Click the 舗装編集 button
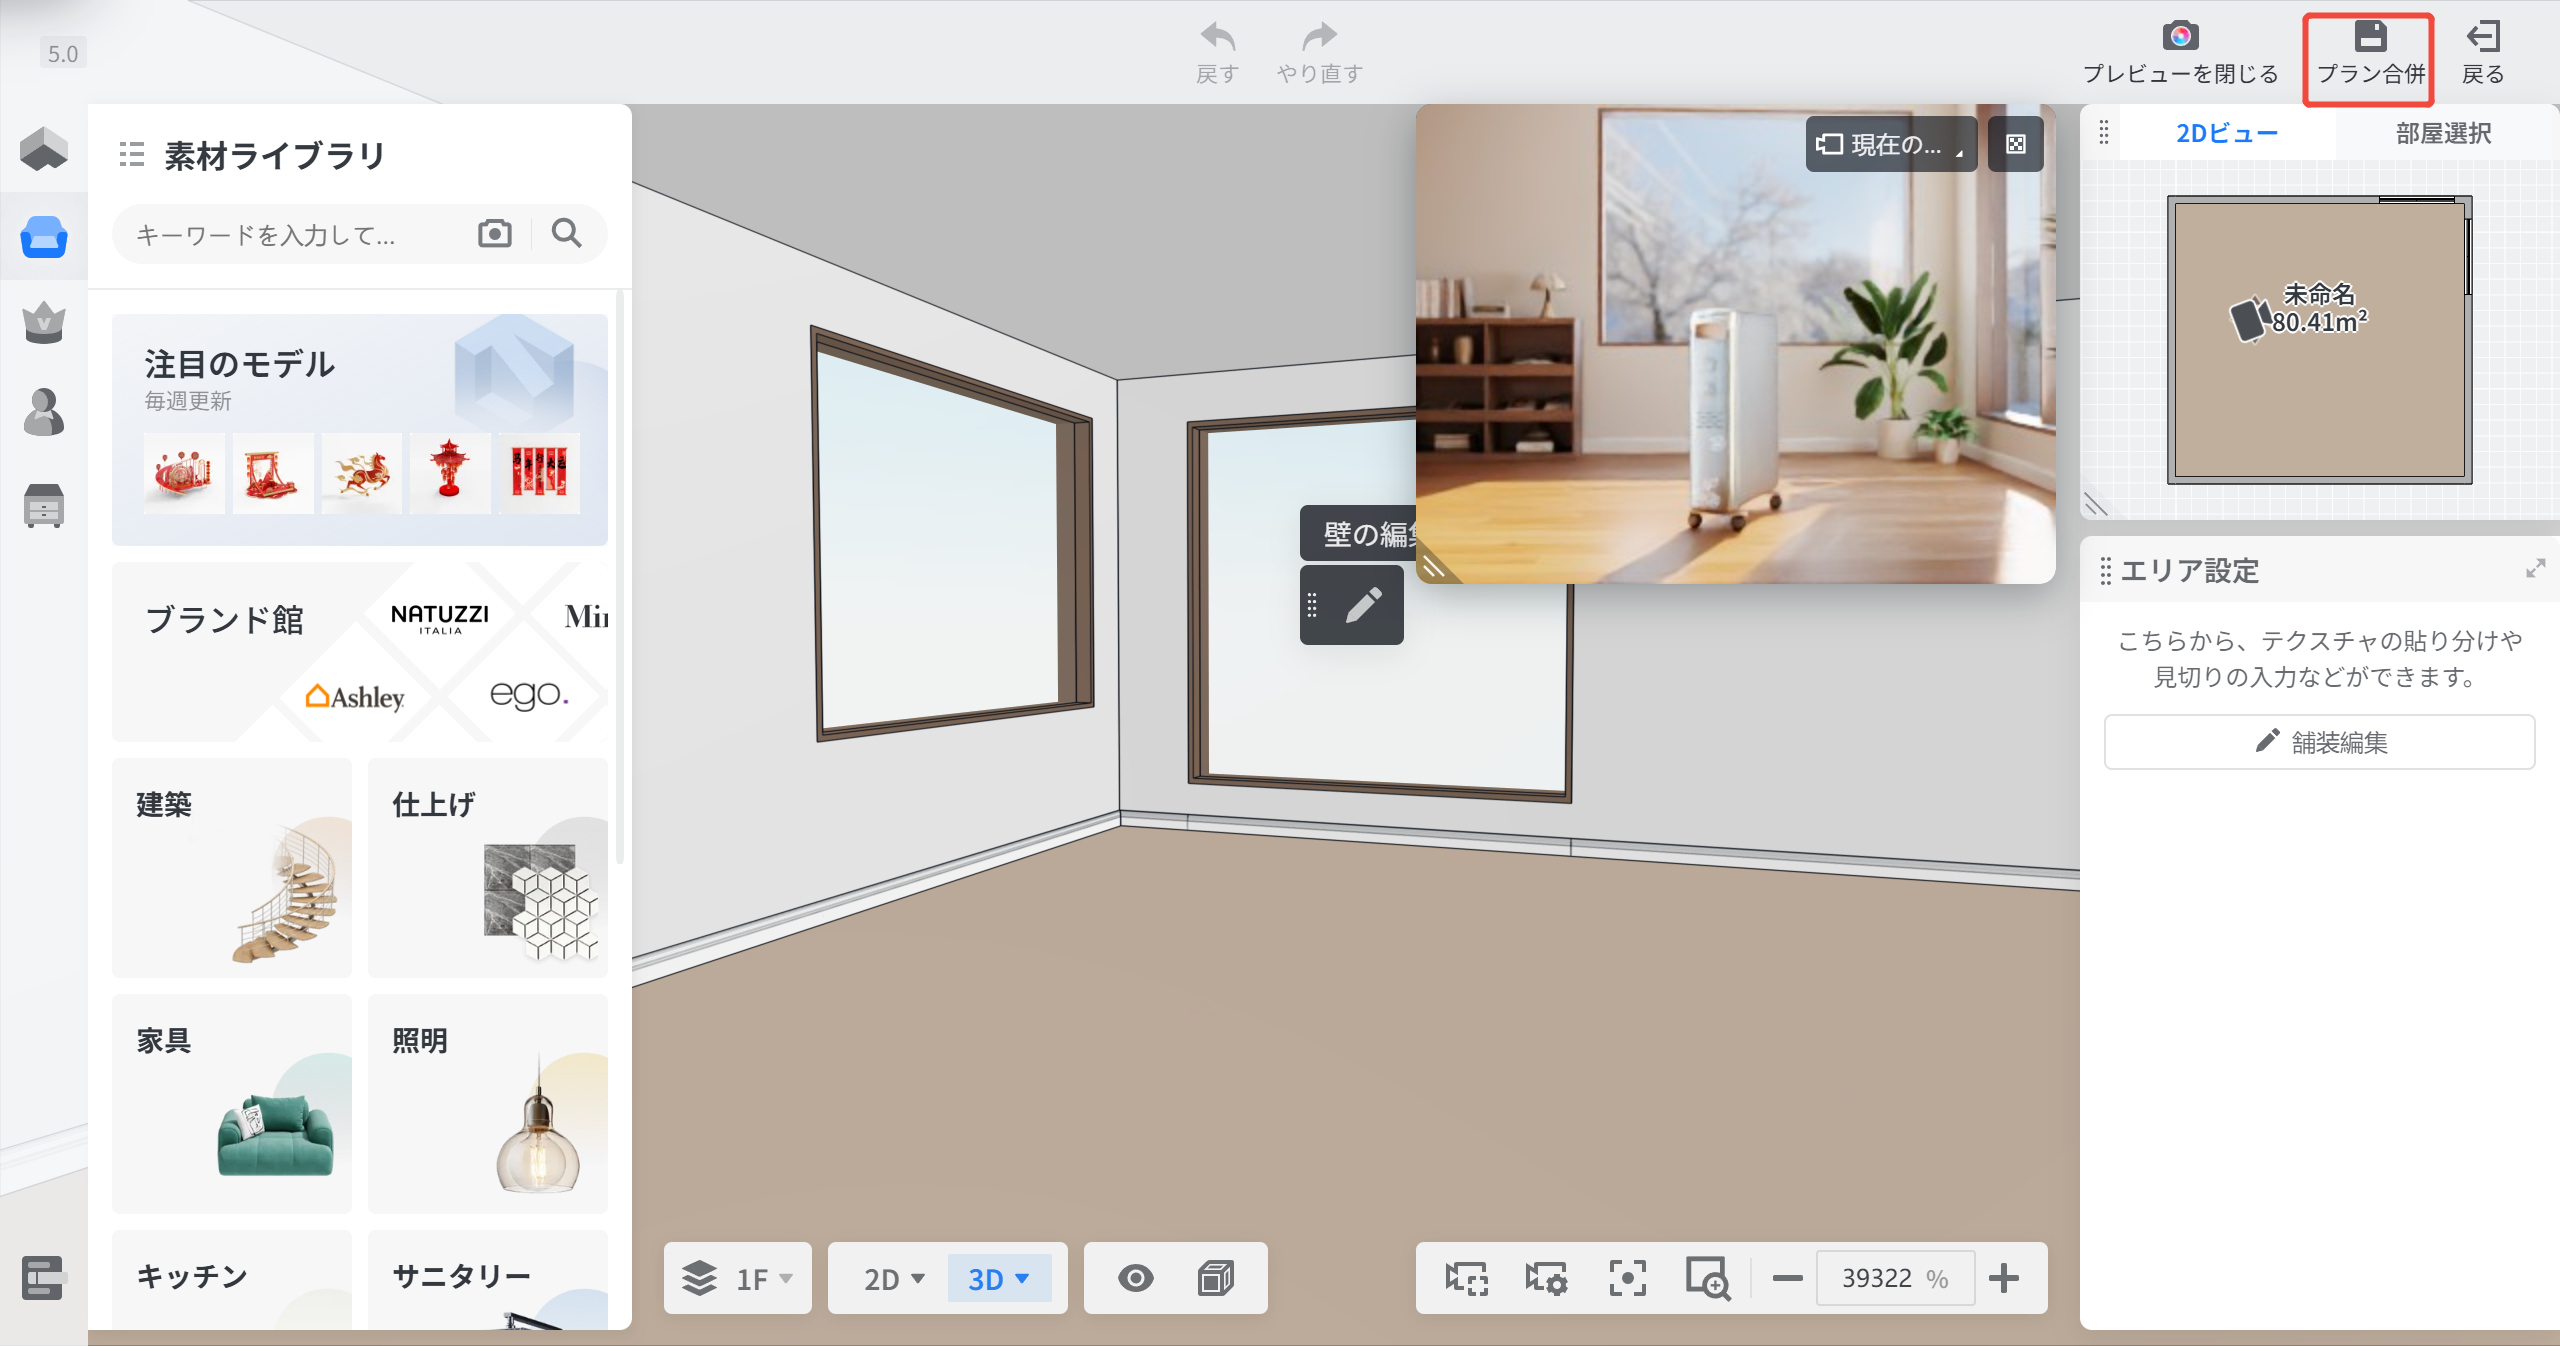 2320,742
